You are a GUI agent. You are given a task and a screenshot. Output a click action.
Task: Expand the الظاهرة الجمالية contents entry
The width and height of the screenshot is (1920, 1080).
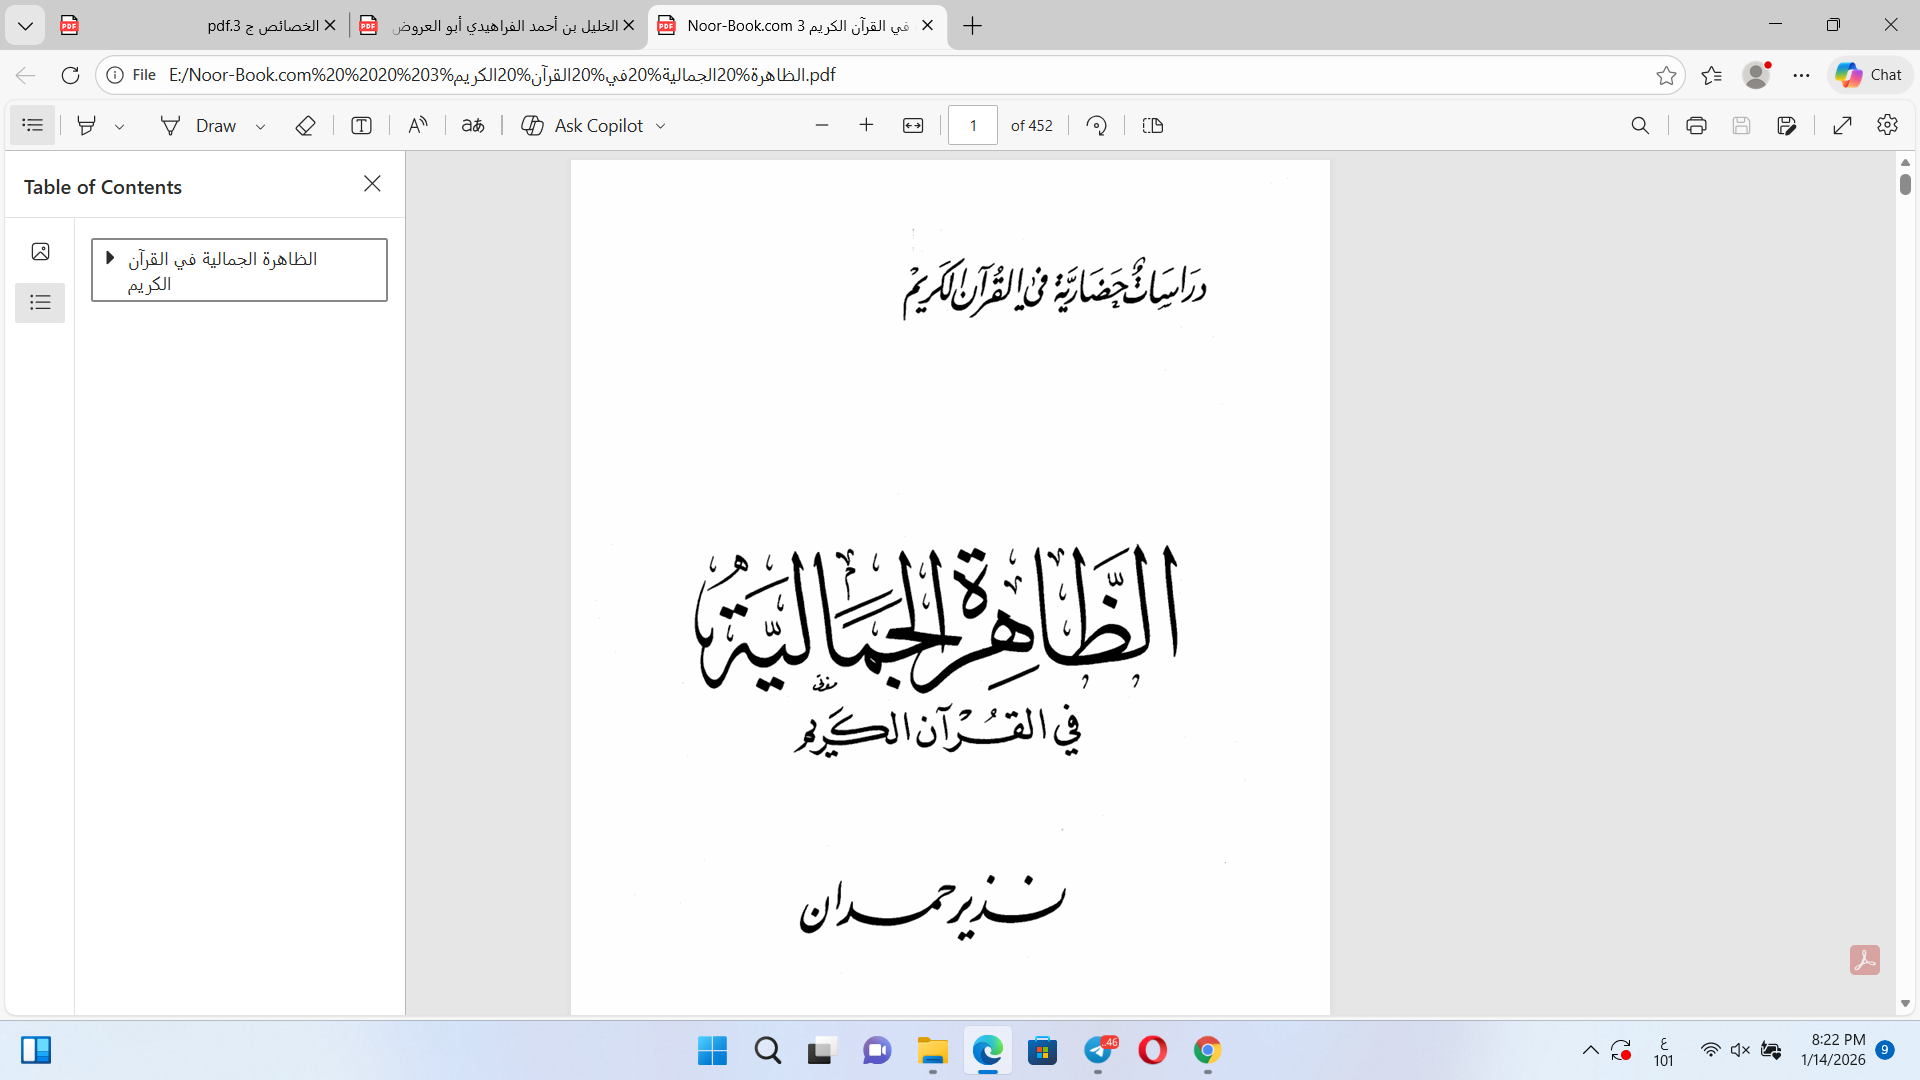point(110,258)
